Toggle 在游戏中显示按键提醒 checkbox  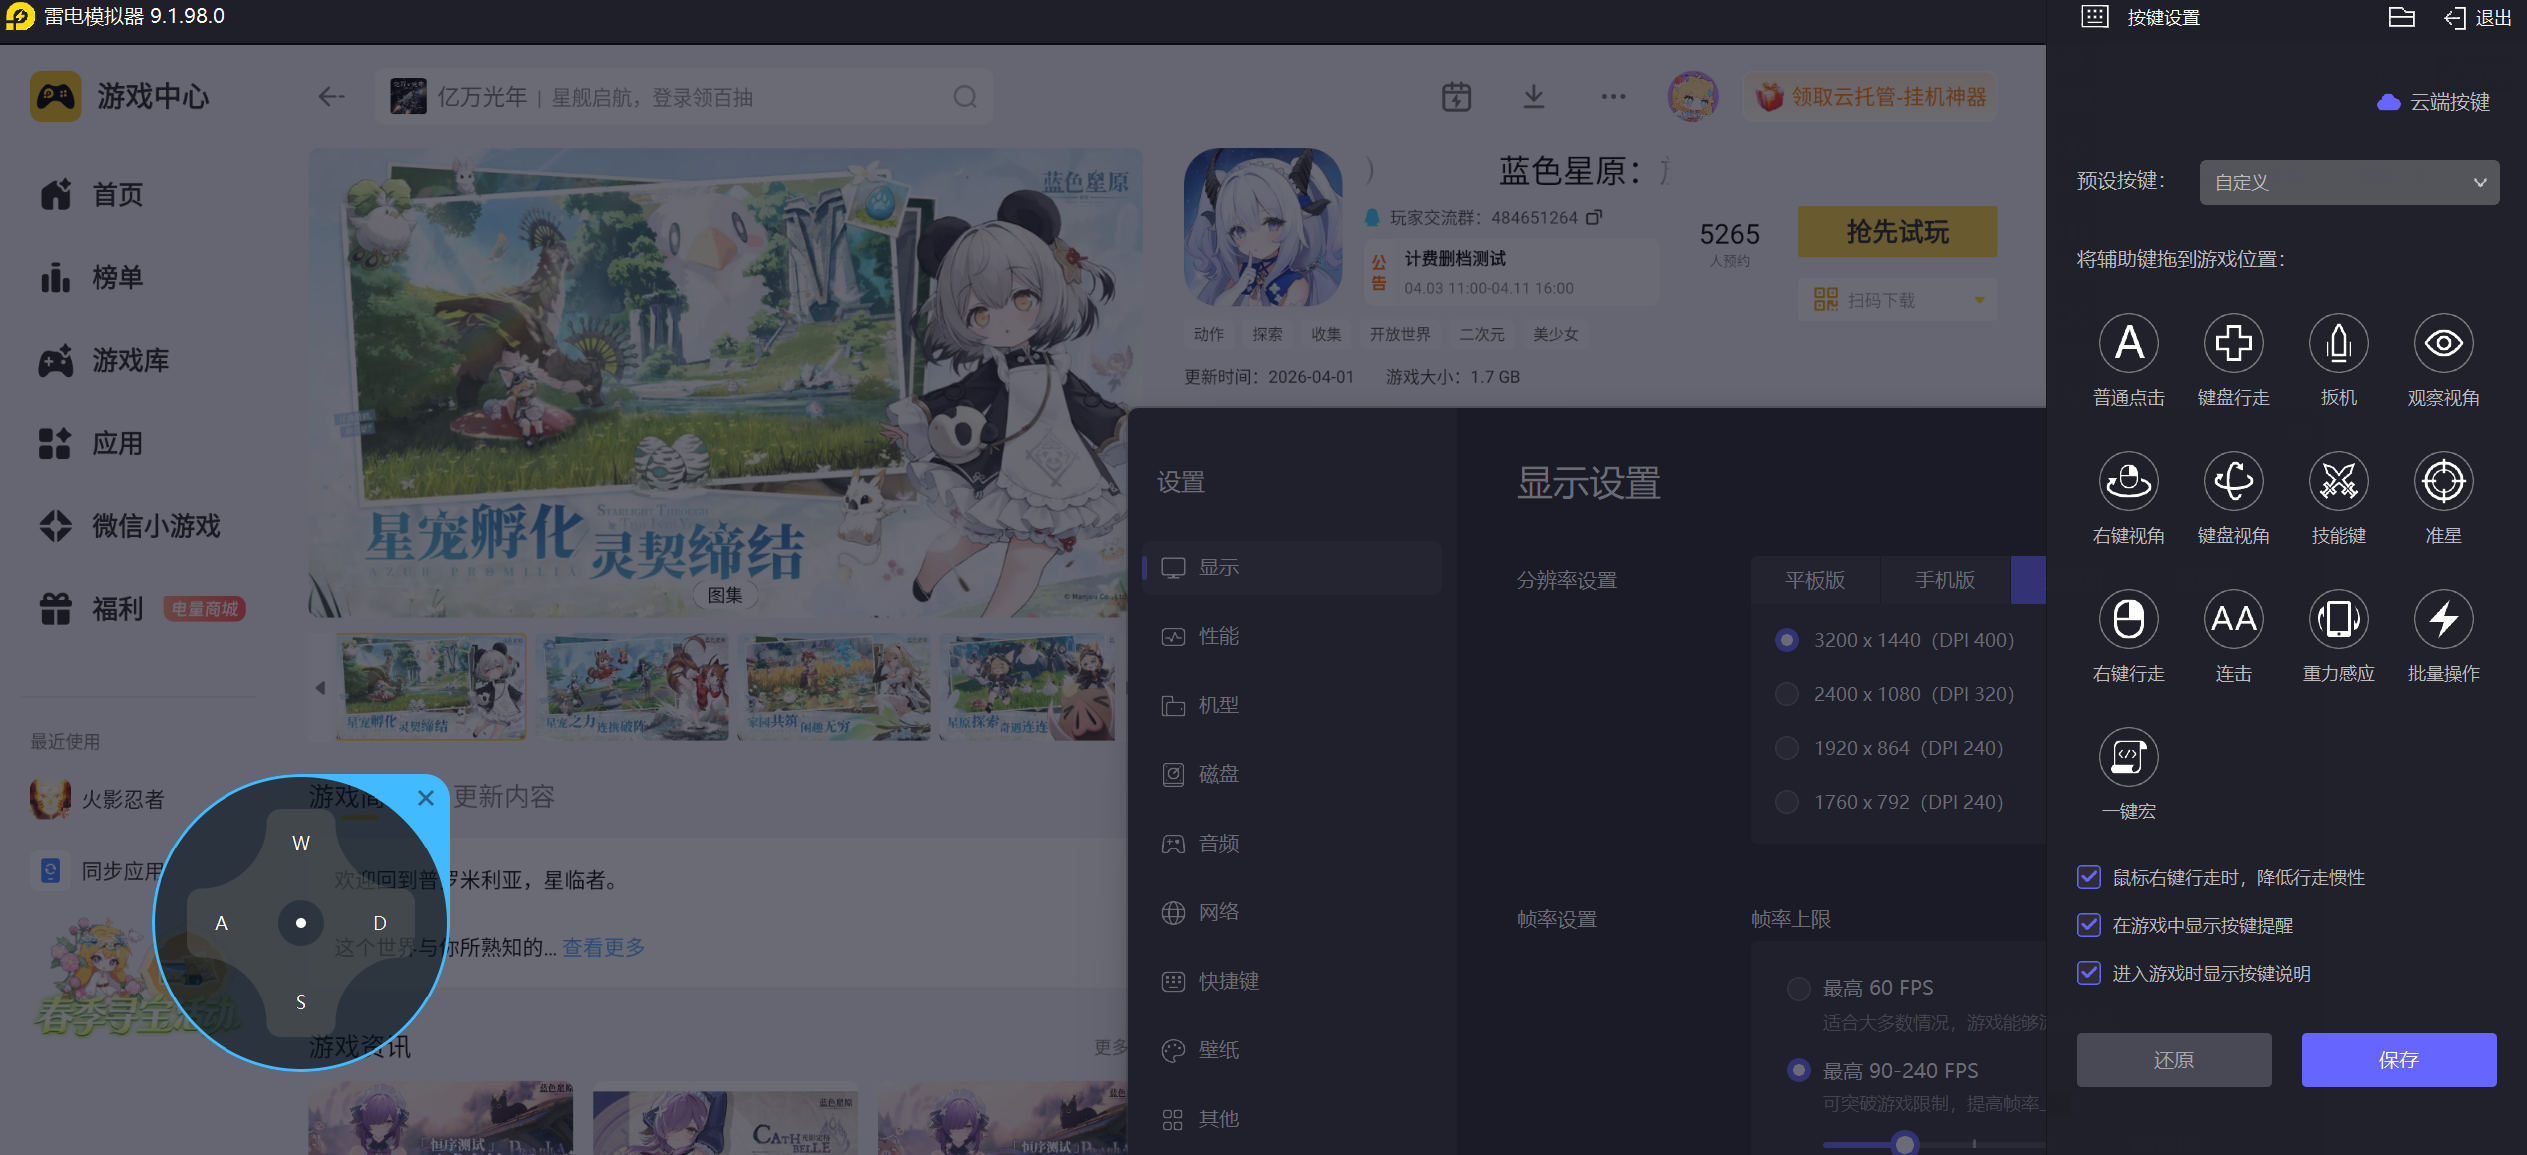coord(2089,925)
